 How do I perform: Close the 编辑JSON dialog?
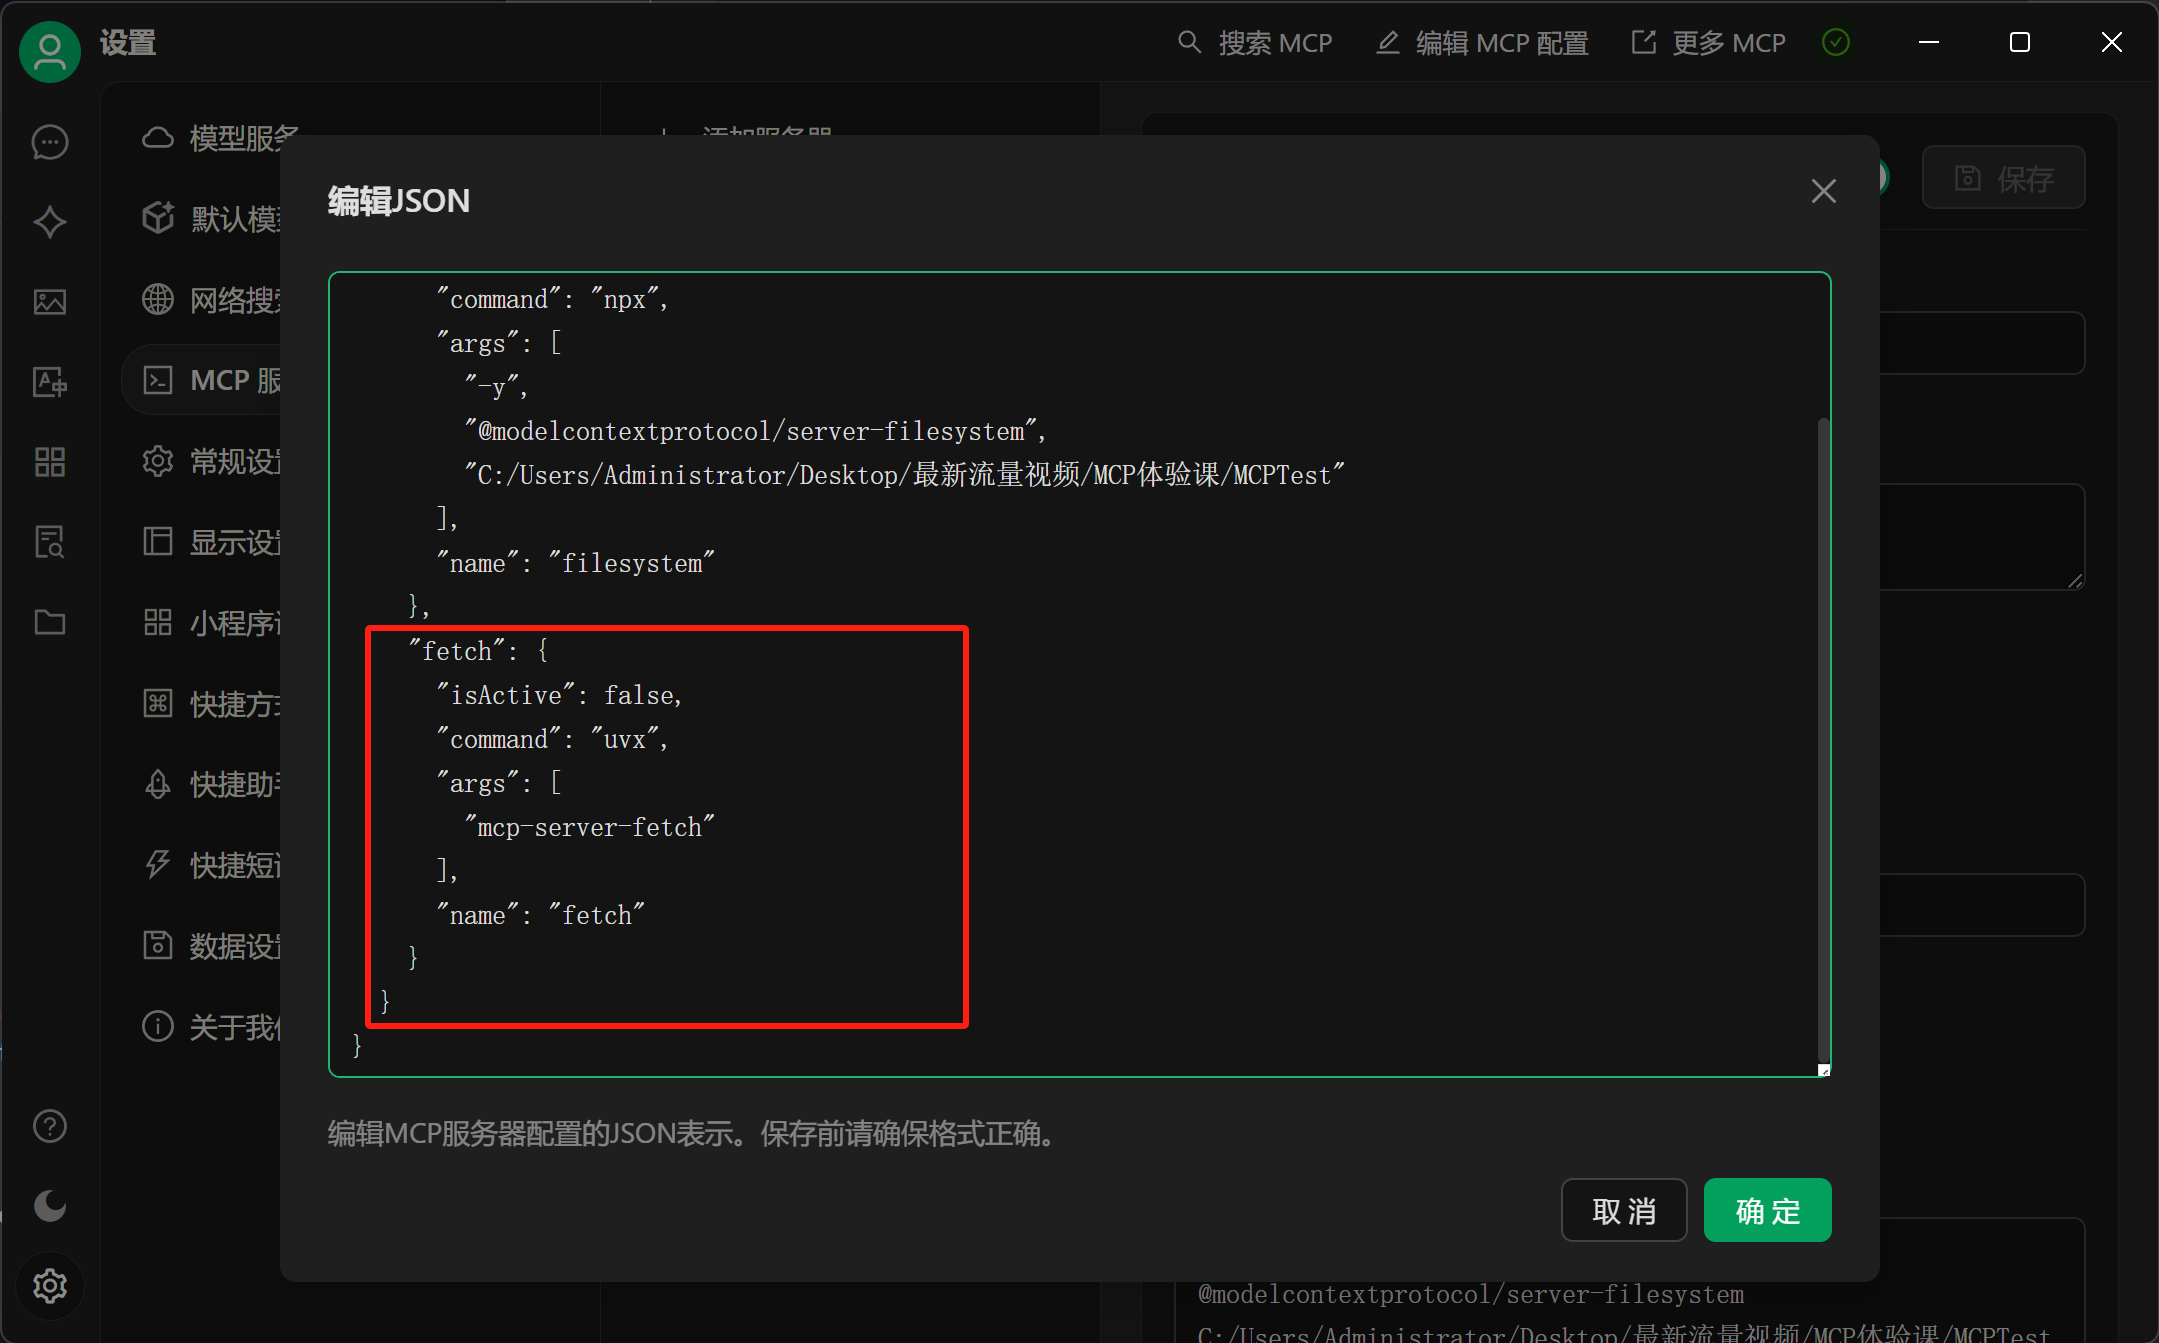1824,191
